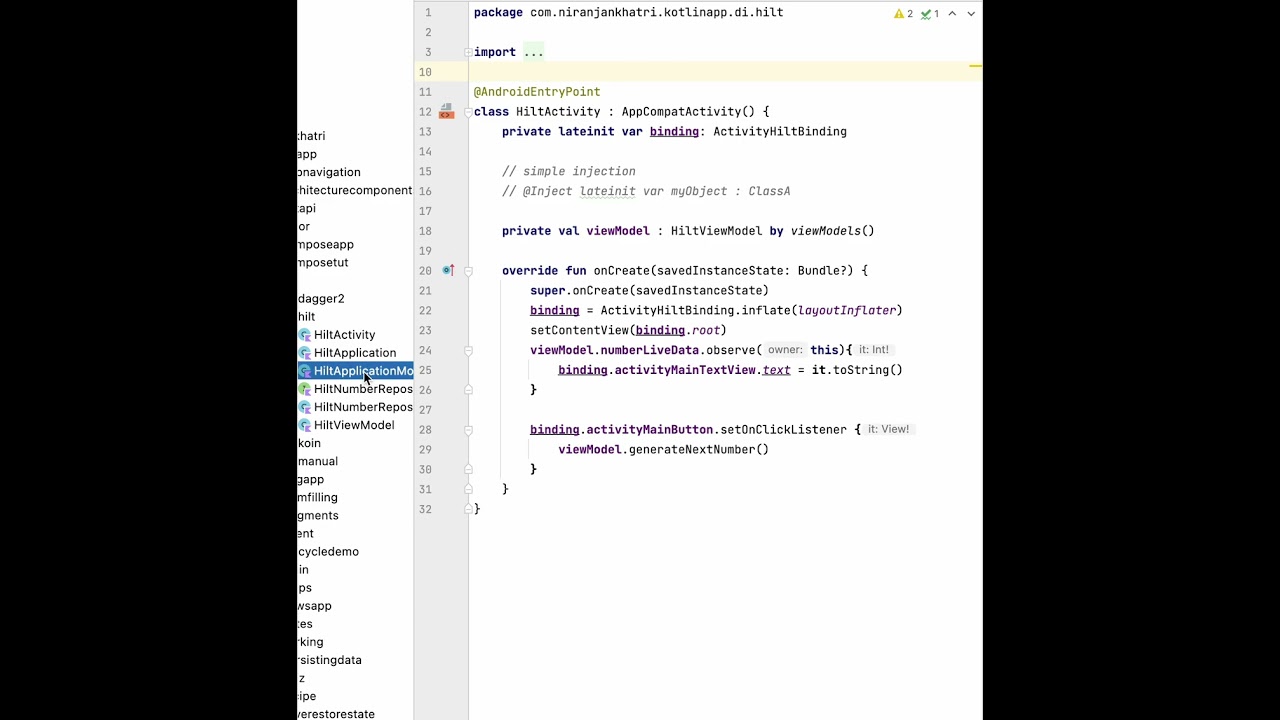Select the hilt package in the project tree
1280x720 pixels.
click(306, 317)
